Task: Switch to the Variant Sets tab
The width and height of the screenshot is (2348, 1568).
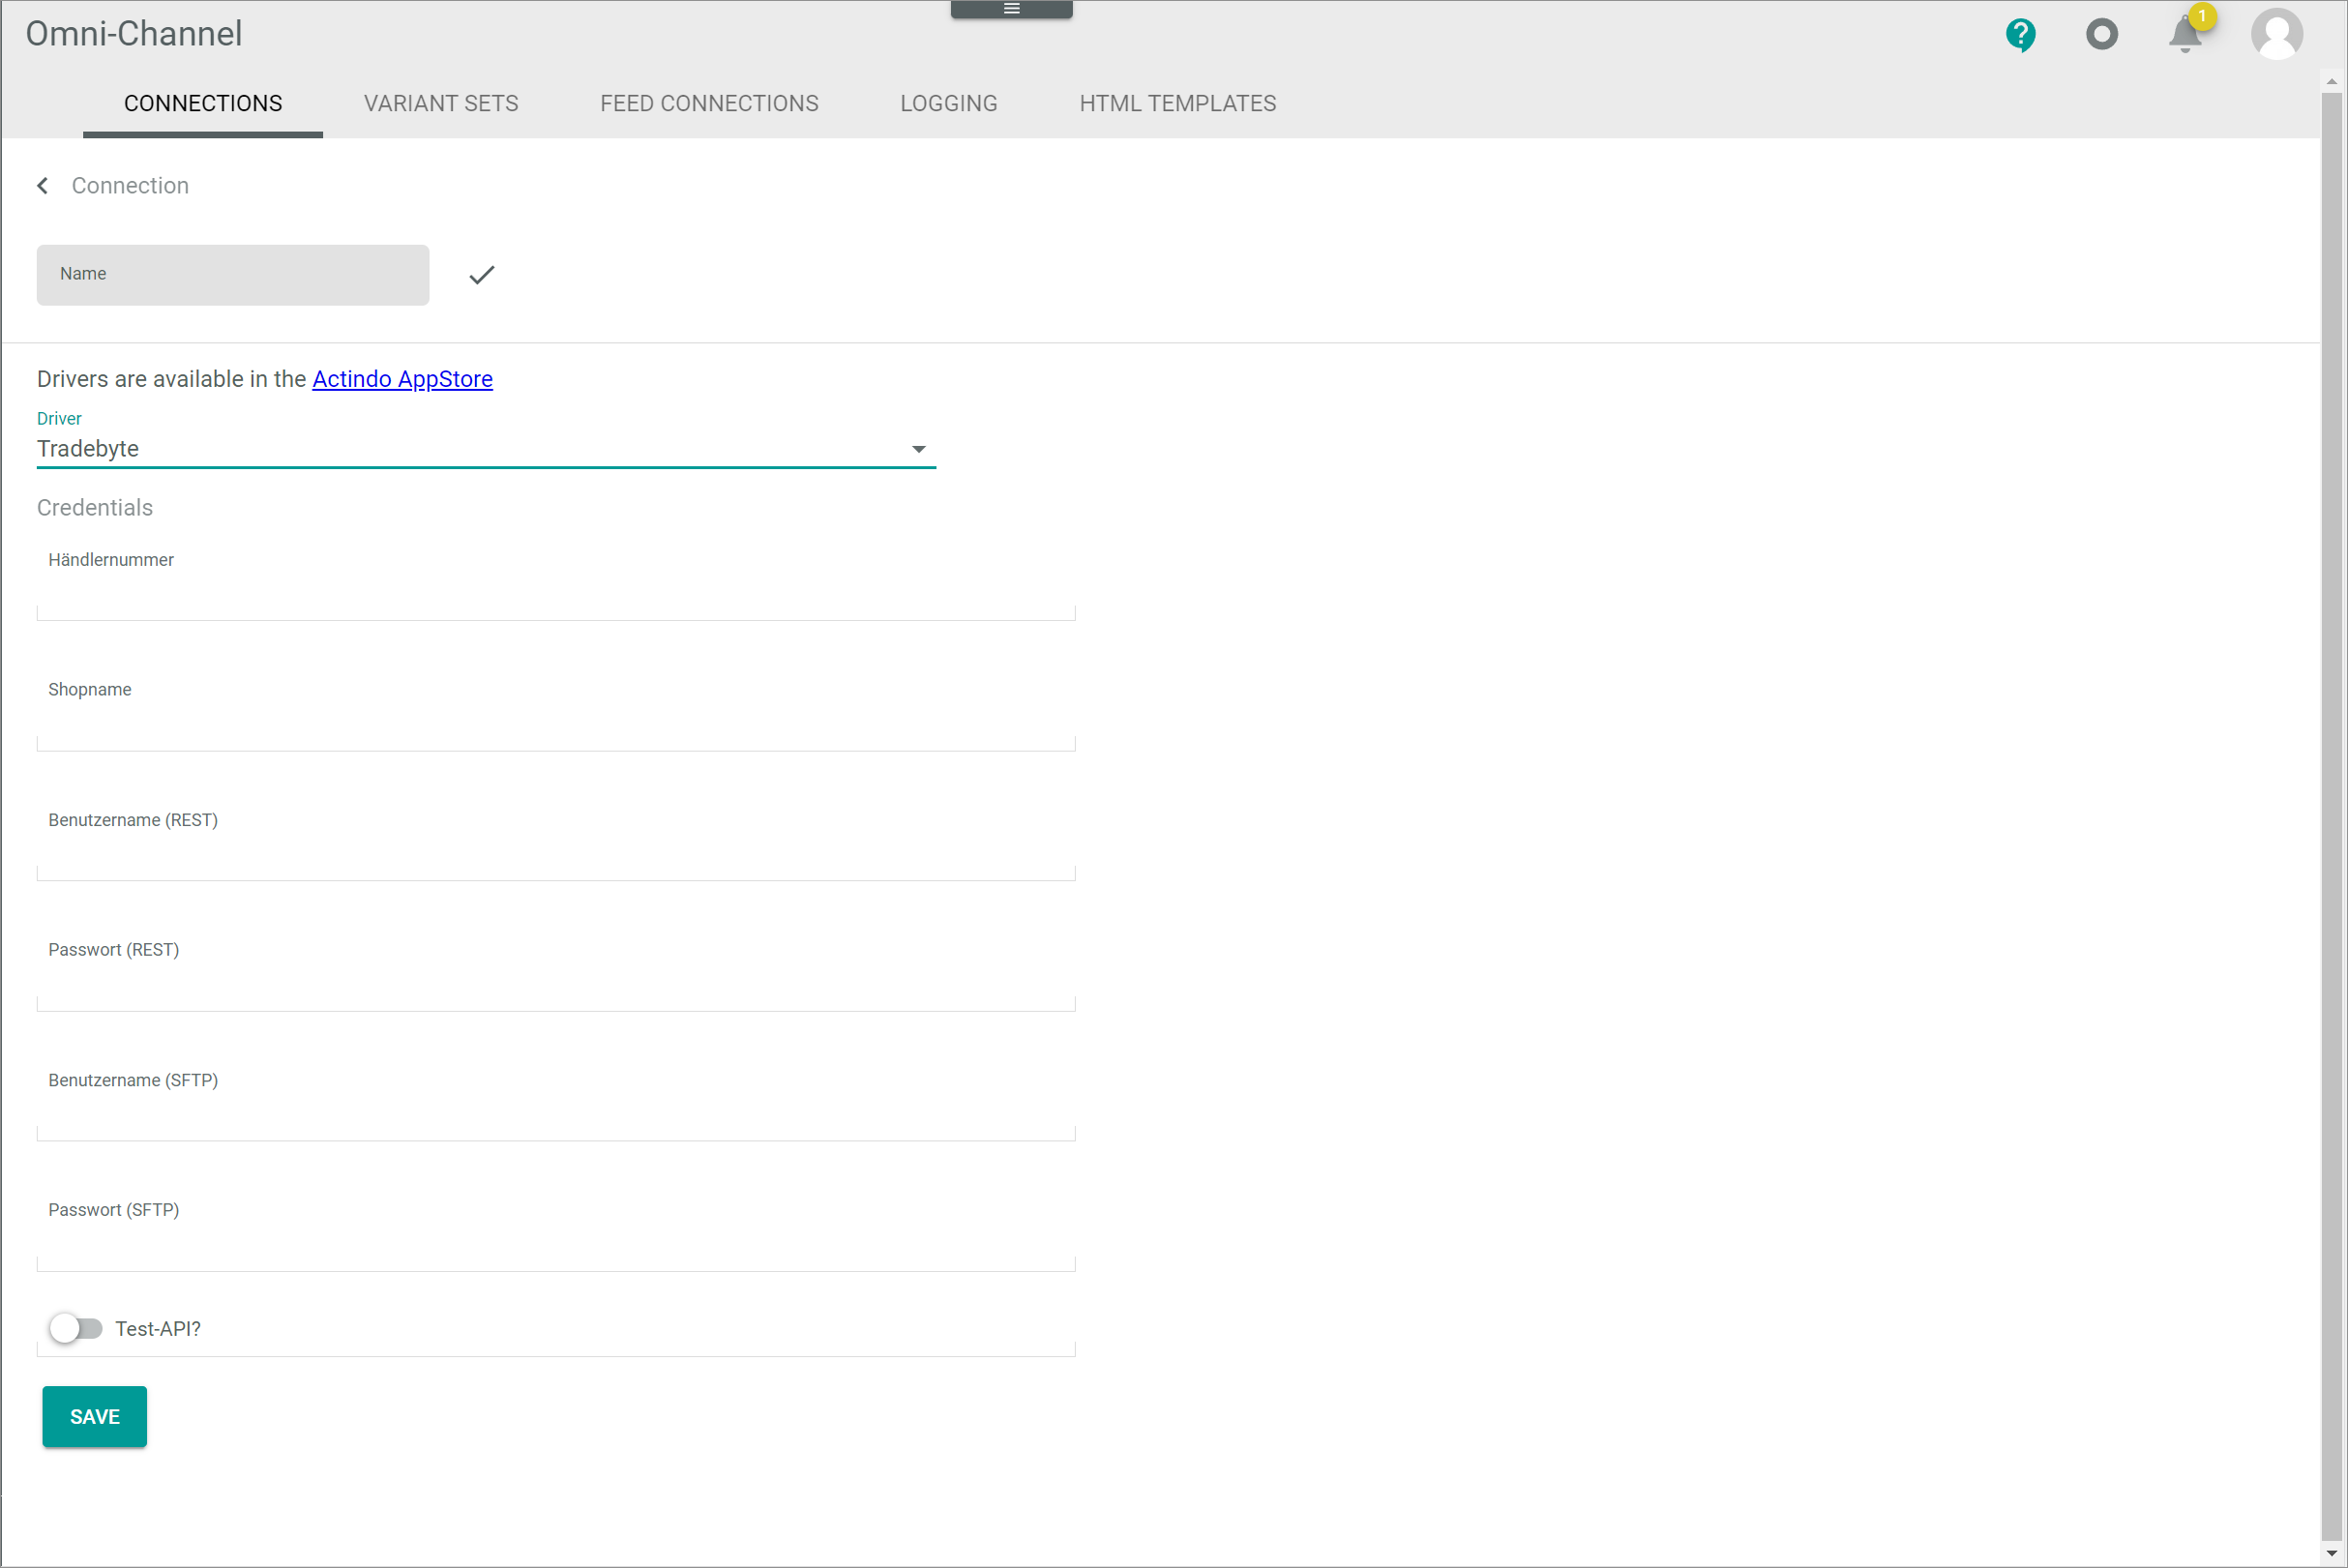Action: (441, 104)
